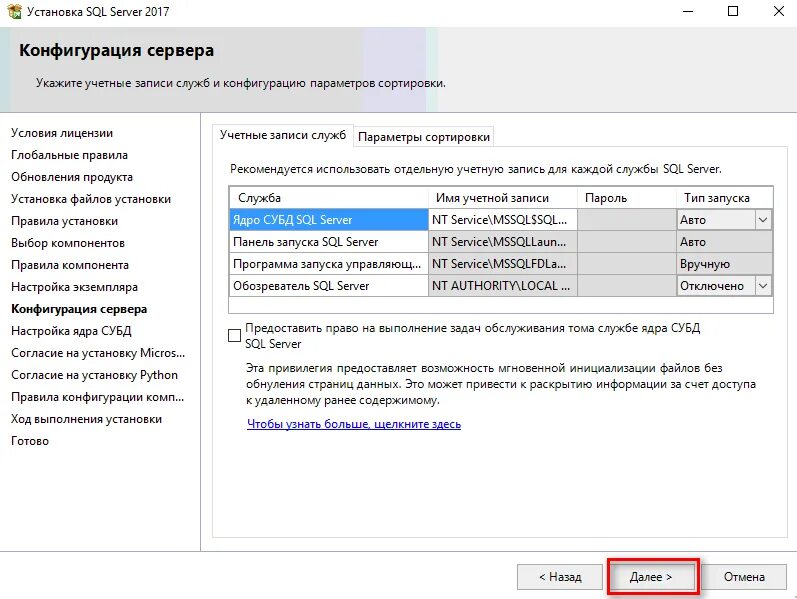Click account name NT Service\MSSQLLaun... cell
The width and height of the screenshot is (797, 599).
coord(503,242)
